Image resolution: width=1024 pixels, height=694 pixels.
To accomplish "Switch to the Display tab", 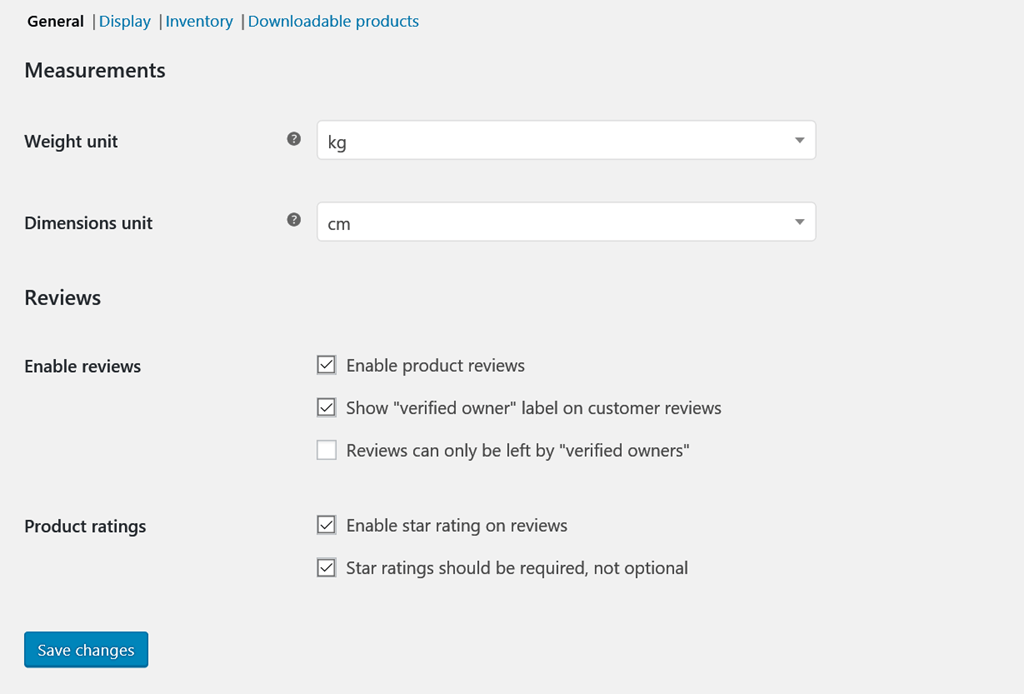I will 125,22.
